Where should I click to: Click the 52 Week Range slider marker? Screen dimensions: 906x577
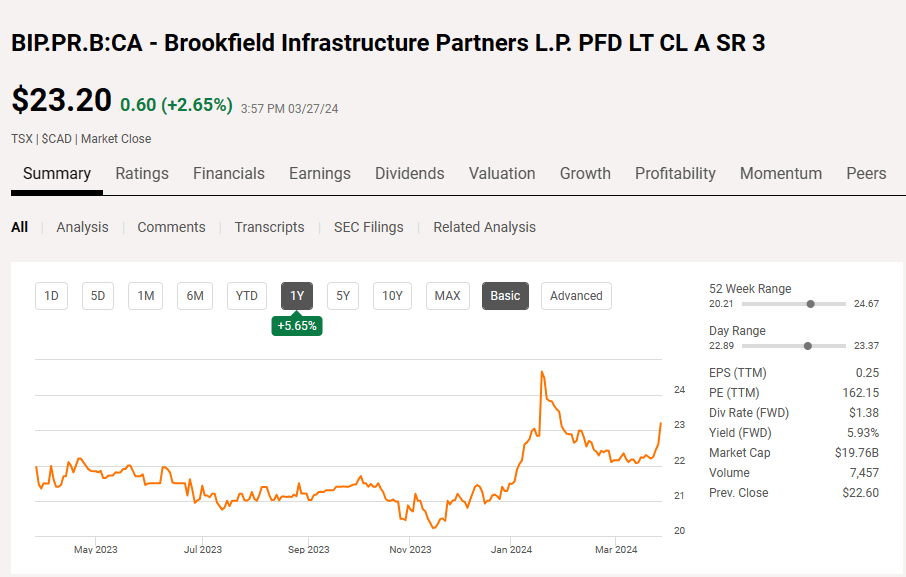811,304
